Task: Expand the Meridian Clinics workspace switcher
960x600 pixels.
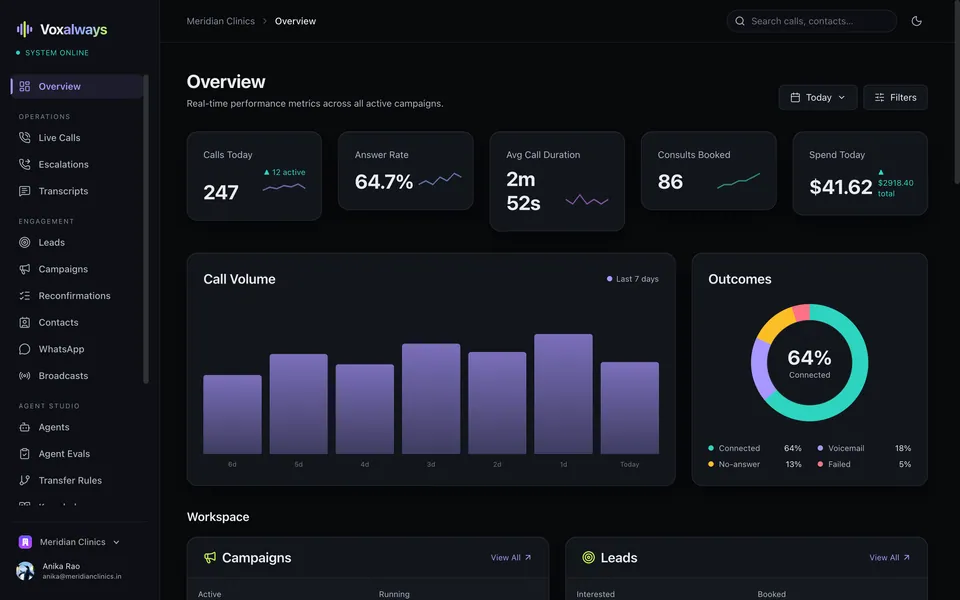Action: pos(69,542)
